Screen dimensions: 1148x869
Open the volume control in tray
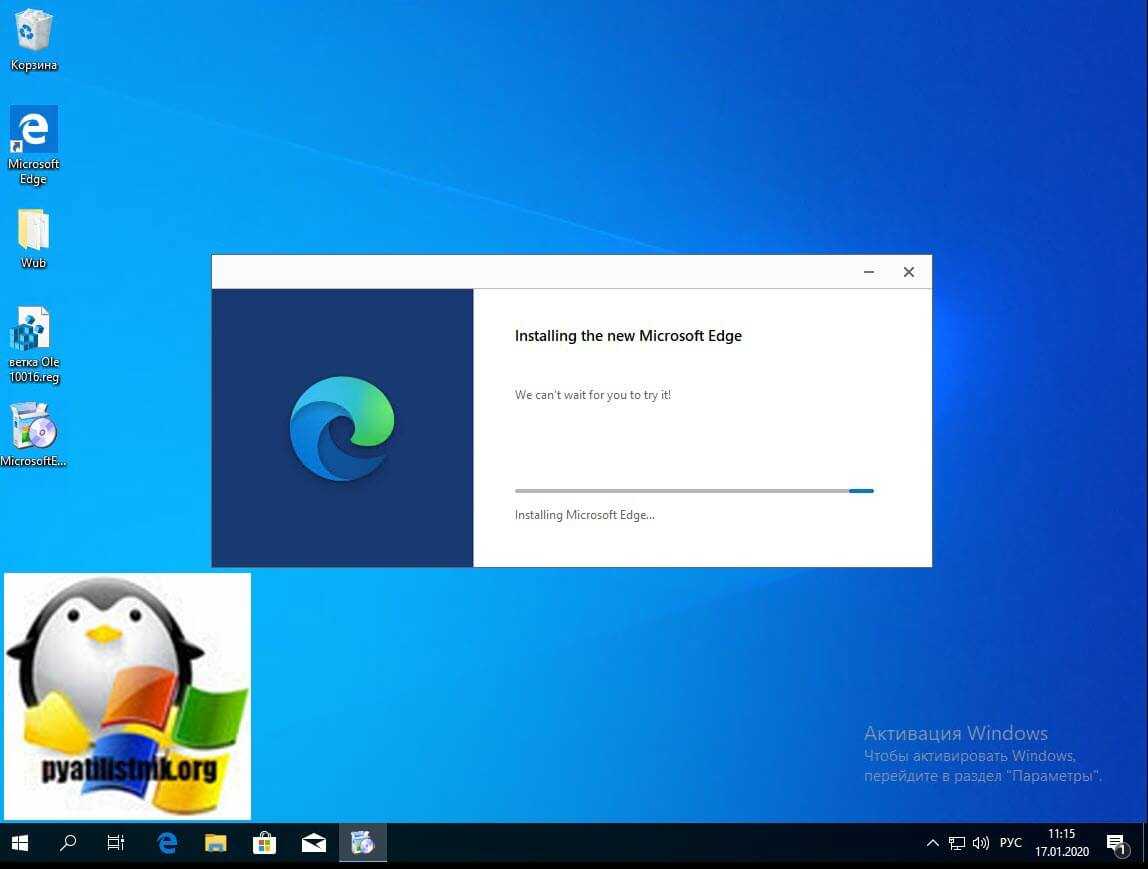point(980,843)
